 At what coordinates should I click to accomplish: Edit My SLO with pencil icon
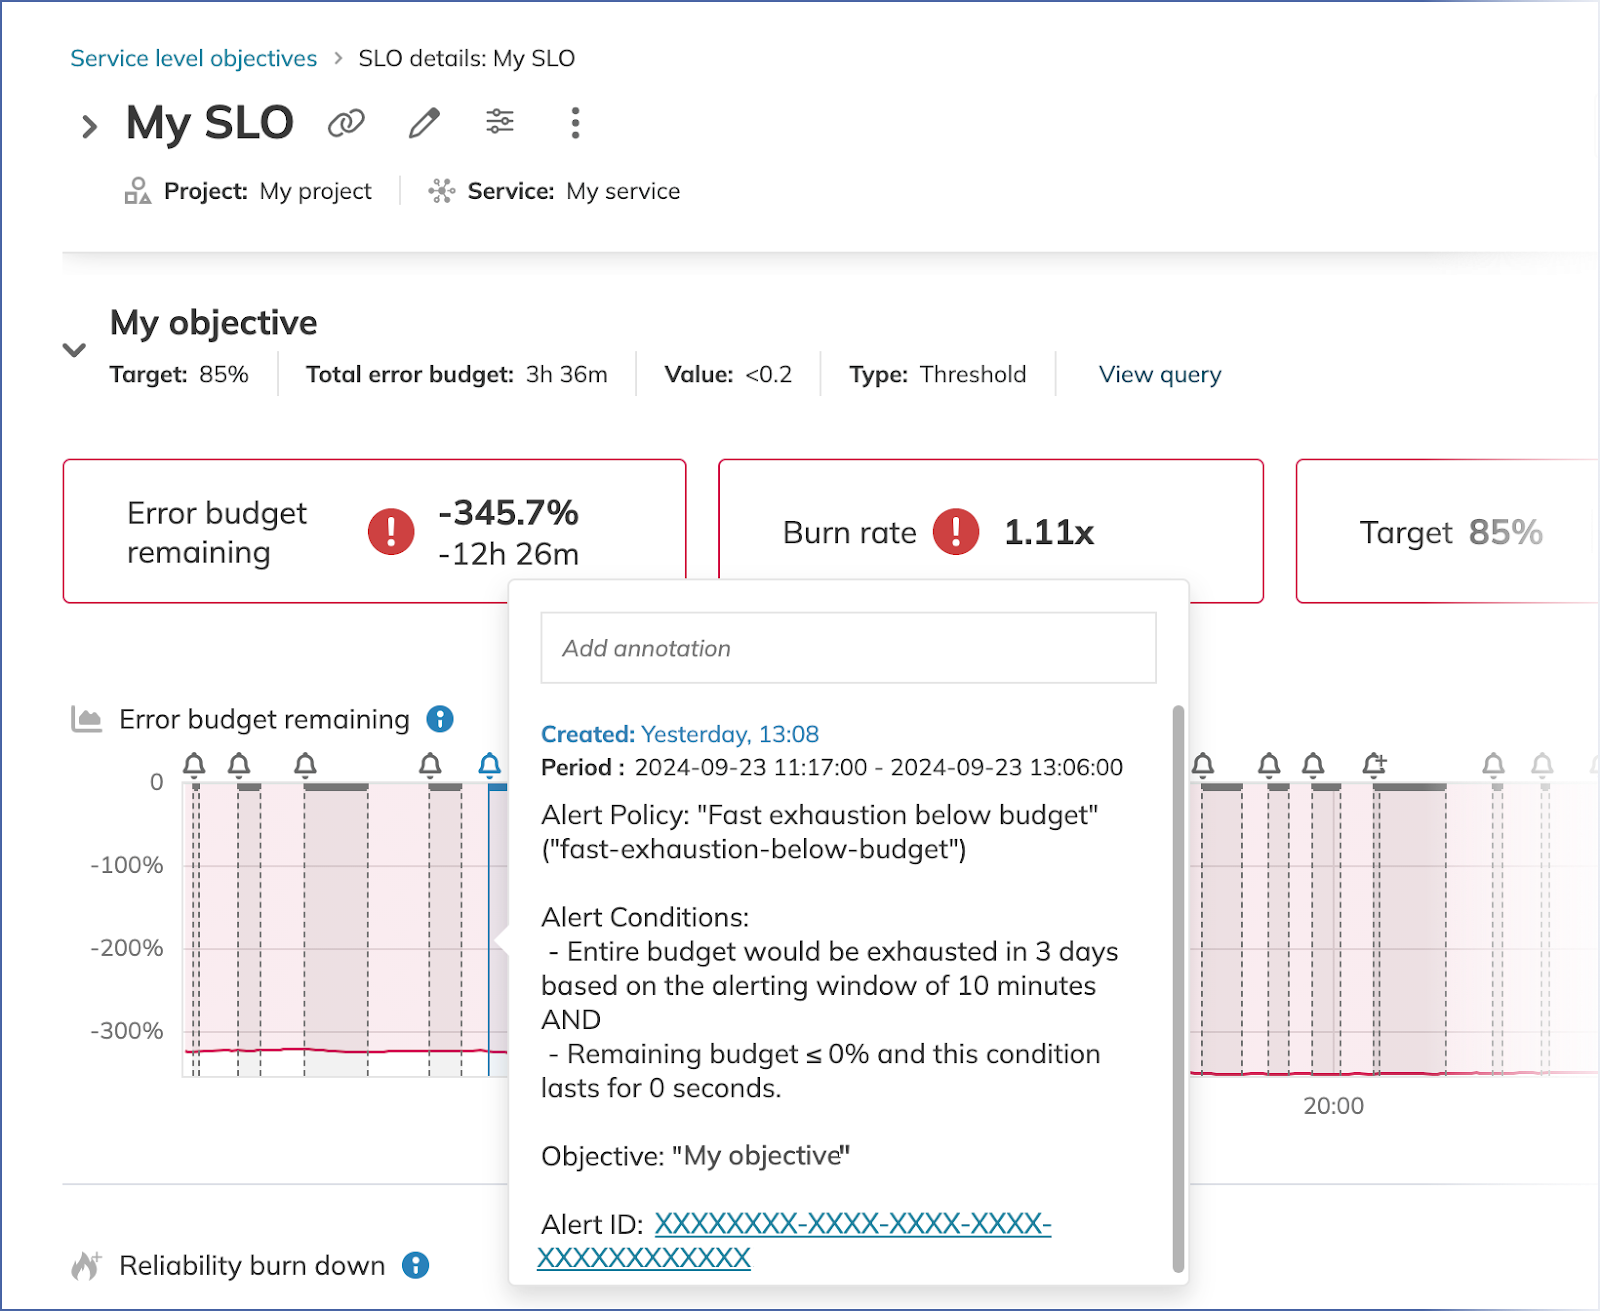point(424,124)
